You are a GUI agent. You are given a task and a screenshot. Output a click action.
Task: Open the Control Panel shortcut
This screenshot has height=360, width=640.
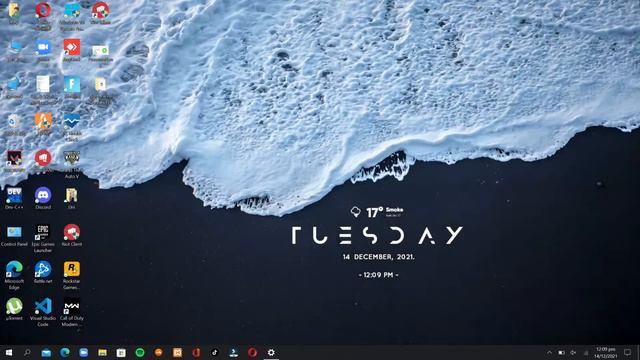pyautogui.click(x=14, y=236)
